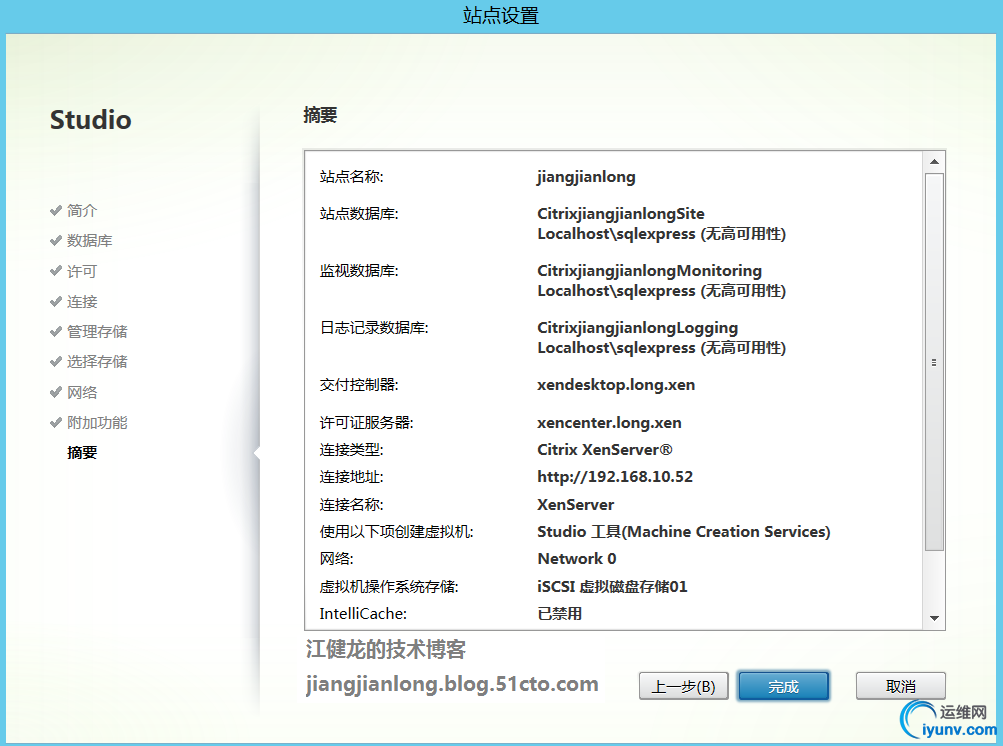Click the 网络: label in the summary
Screen dimensions: 1003x746
[336, 559]
